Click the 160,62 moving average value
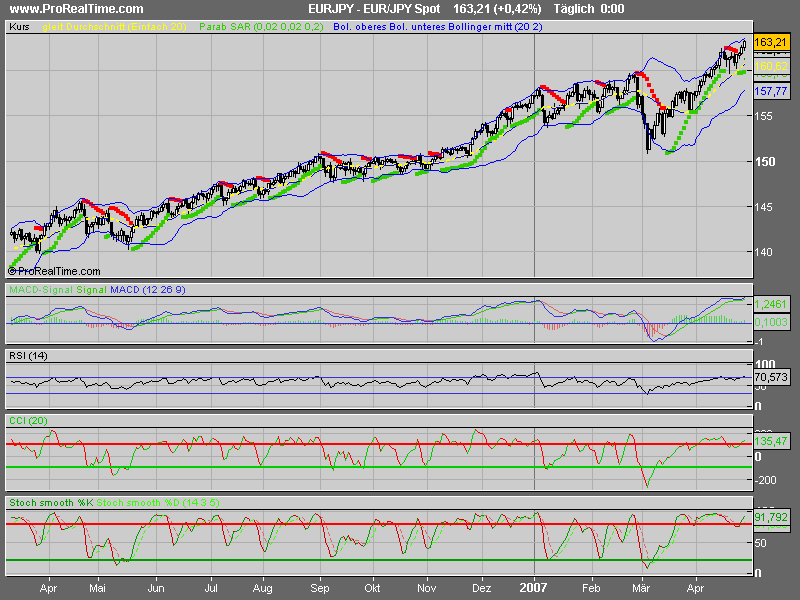 coord(770,66)
